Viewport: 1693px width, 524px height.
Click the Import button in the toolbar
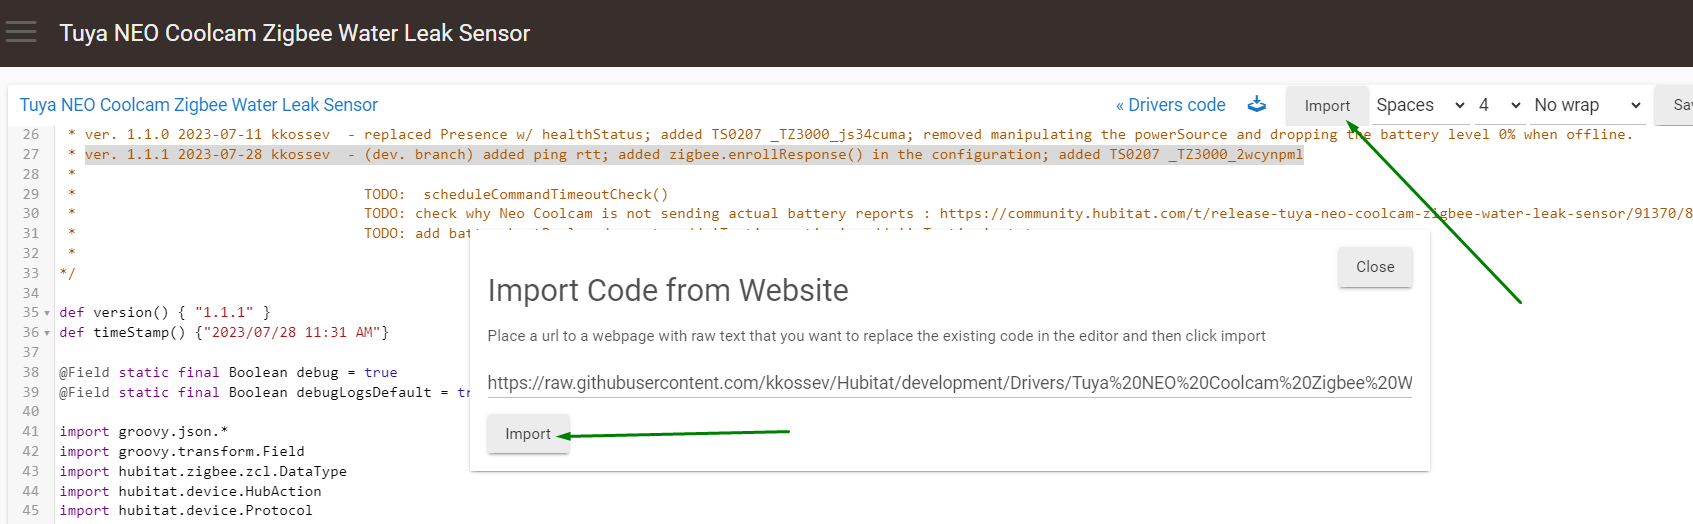click(x=1327, y=106)
